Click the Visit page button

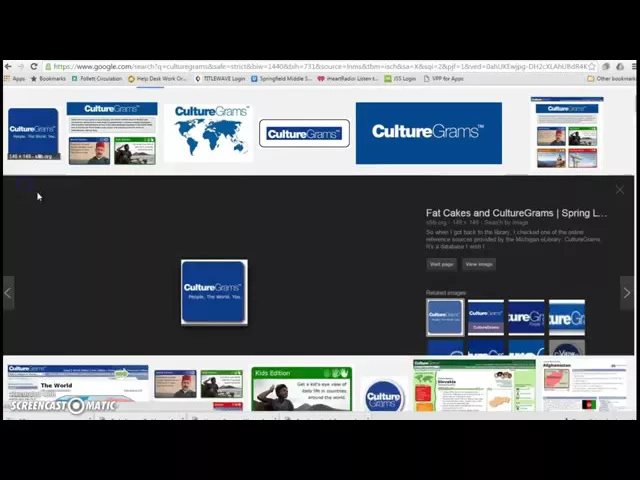tap(441, 264)
